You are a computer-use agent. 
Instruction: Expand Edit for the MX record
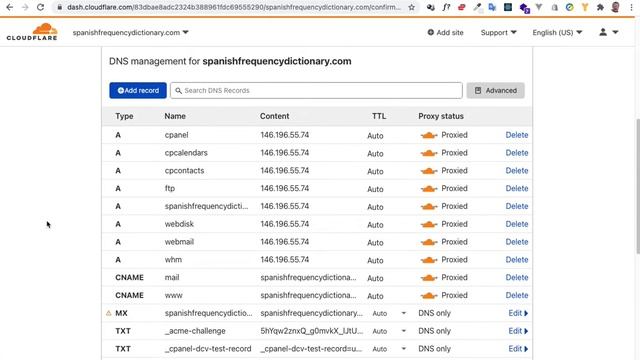point(518,313)
